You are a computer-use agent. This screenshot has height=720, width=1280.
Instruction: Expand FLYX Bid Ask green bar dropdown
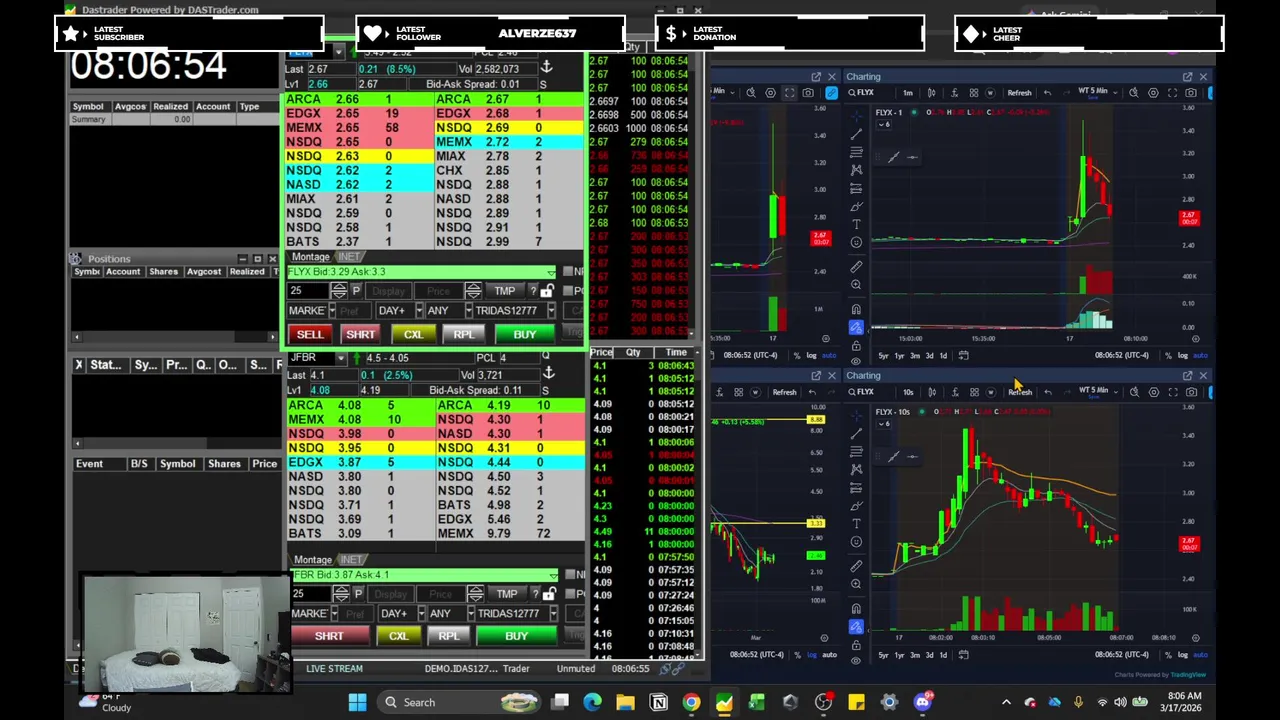550,272
